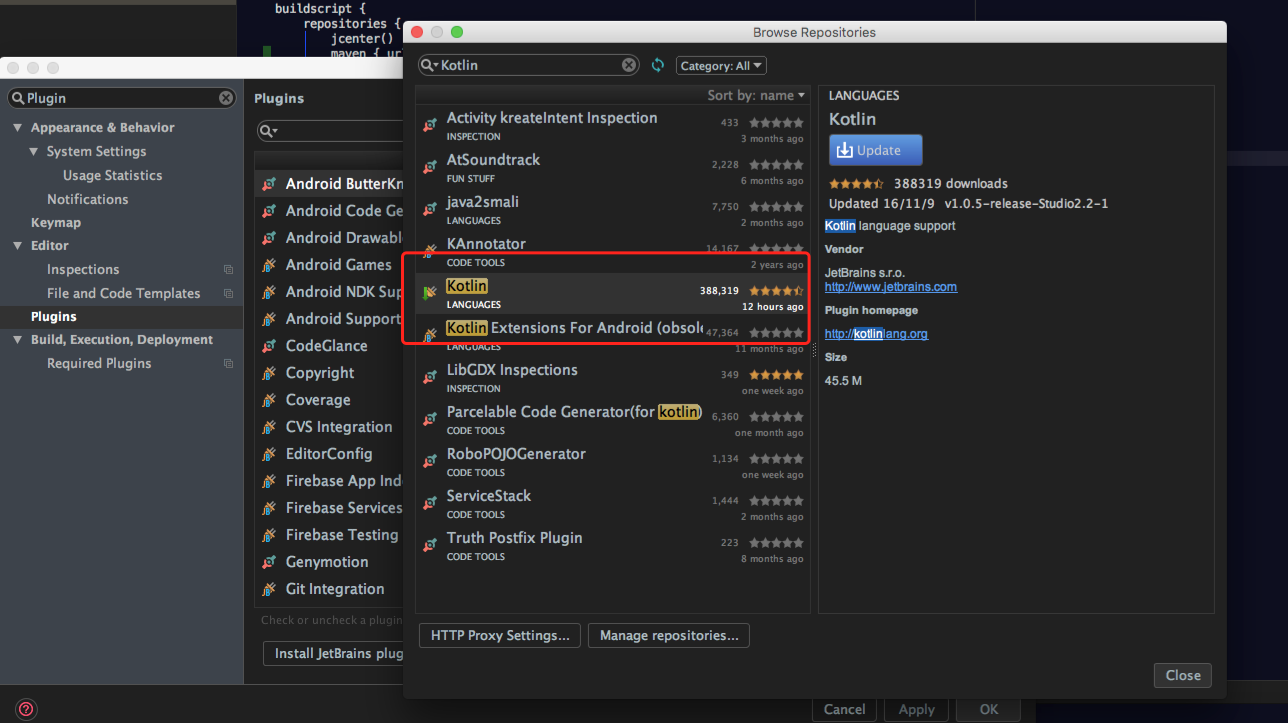Select Coverage plugin row
Viewport: 1288px width, 723px height.
point(329,400)
